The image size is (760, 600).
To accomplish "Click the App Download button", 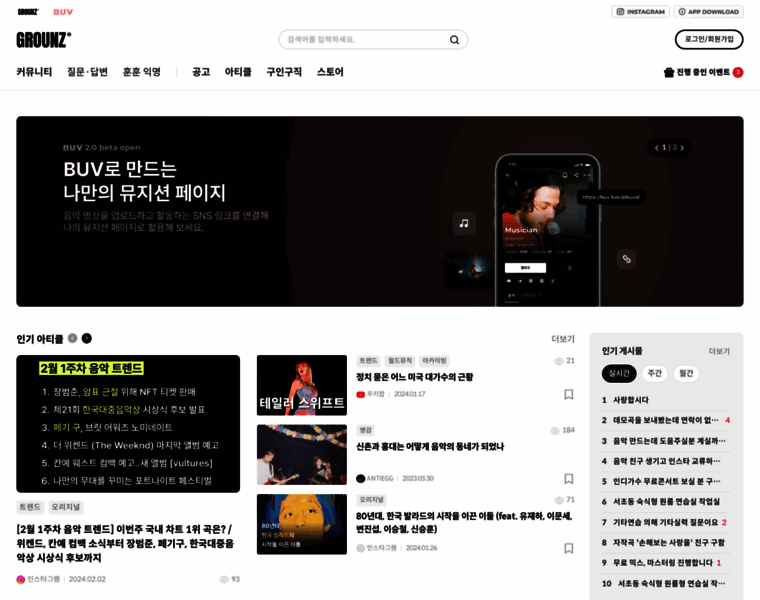I will coord(709,12).
